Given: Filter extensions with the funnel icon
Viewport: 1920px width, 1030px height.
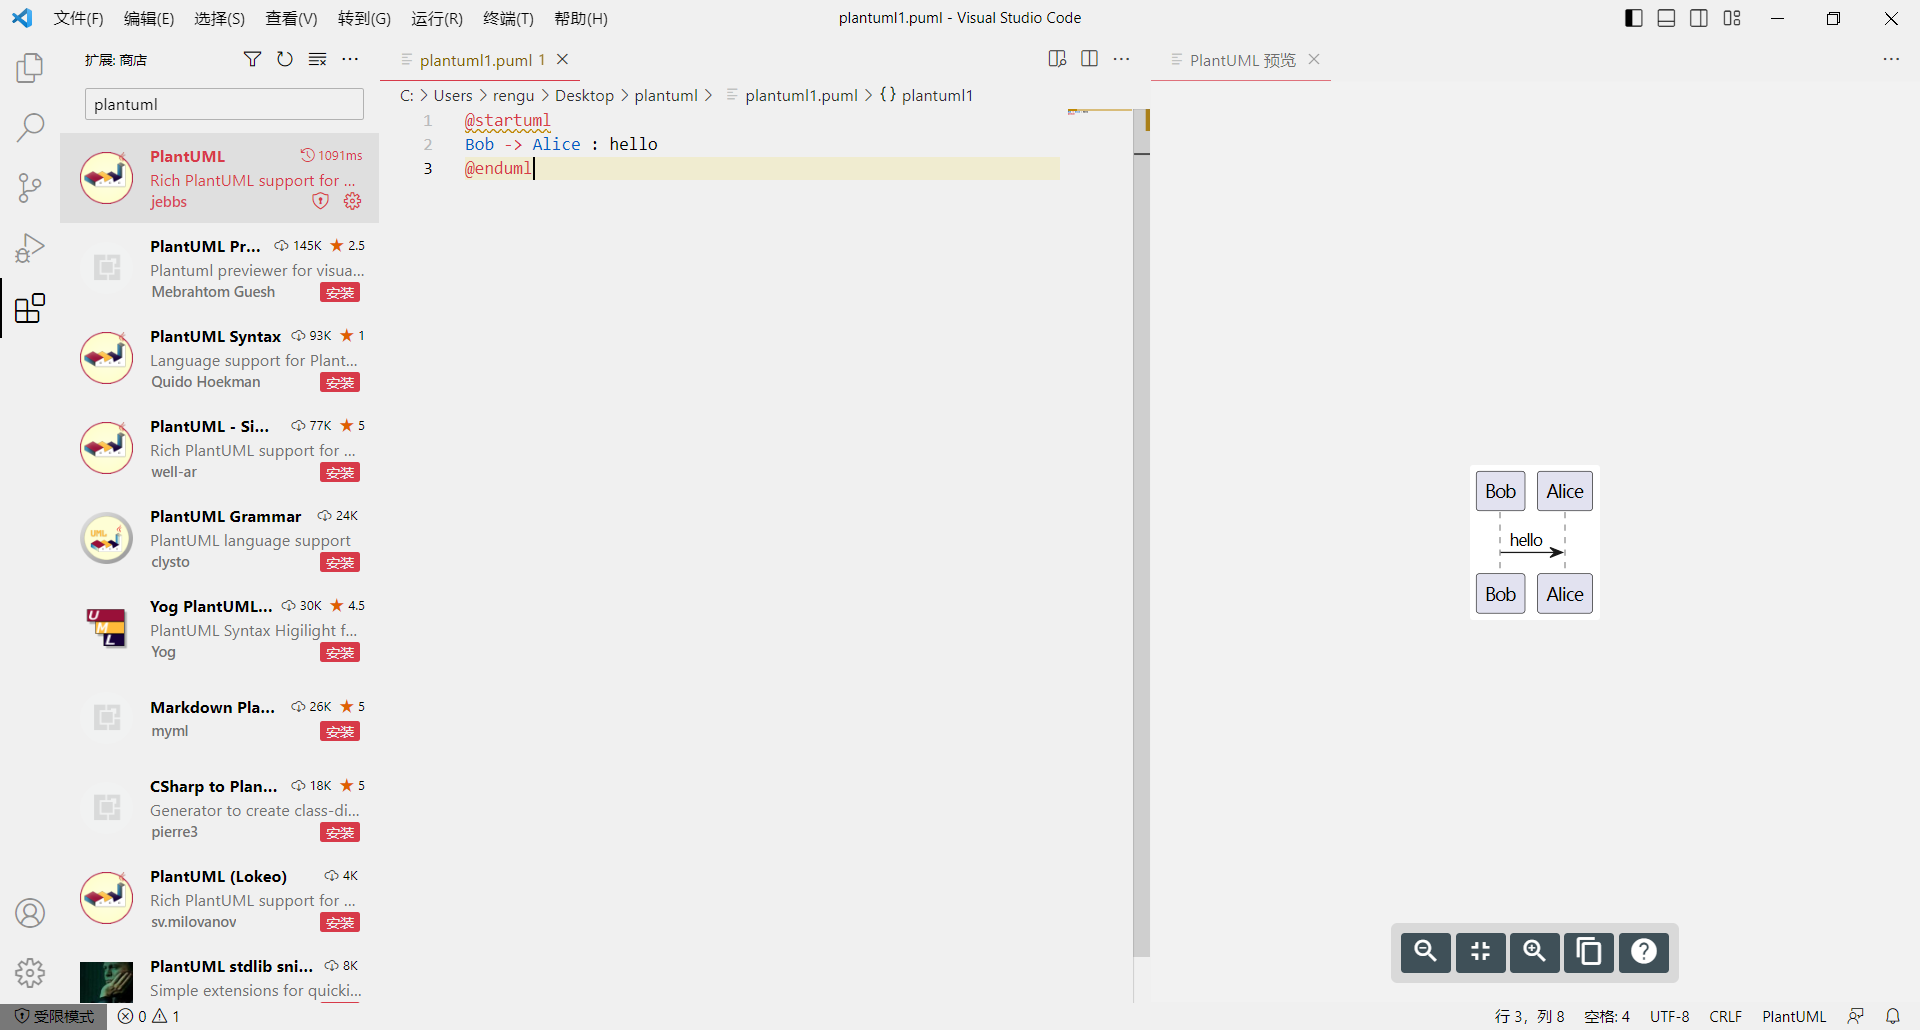Looking at the screenshot, I should pos(252,59).
